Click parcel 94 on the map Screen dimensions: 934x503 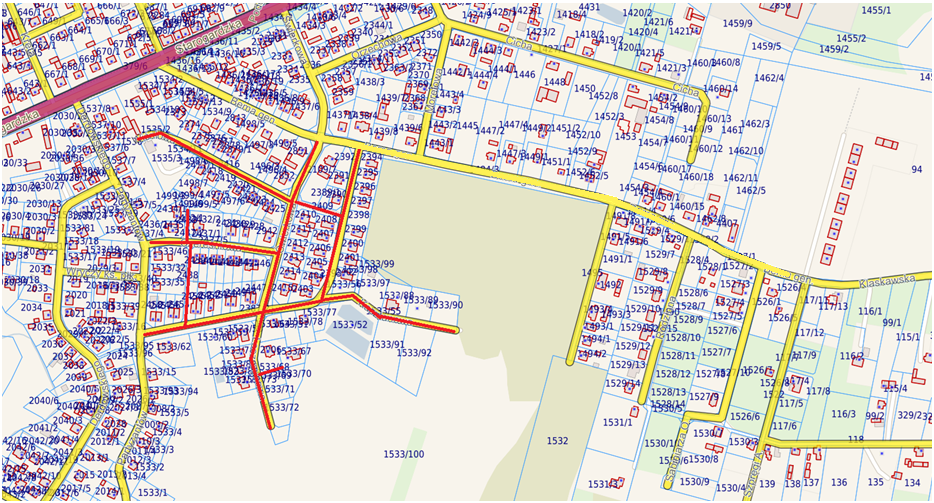[915, 170]
